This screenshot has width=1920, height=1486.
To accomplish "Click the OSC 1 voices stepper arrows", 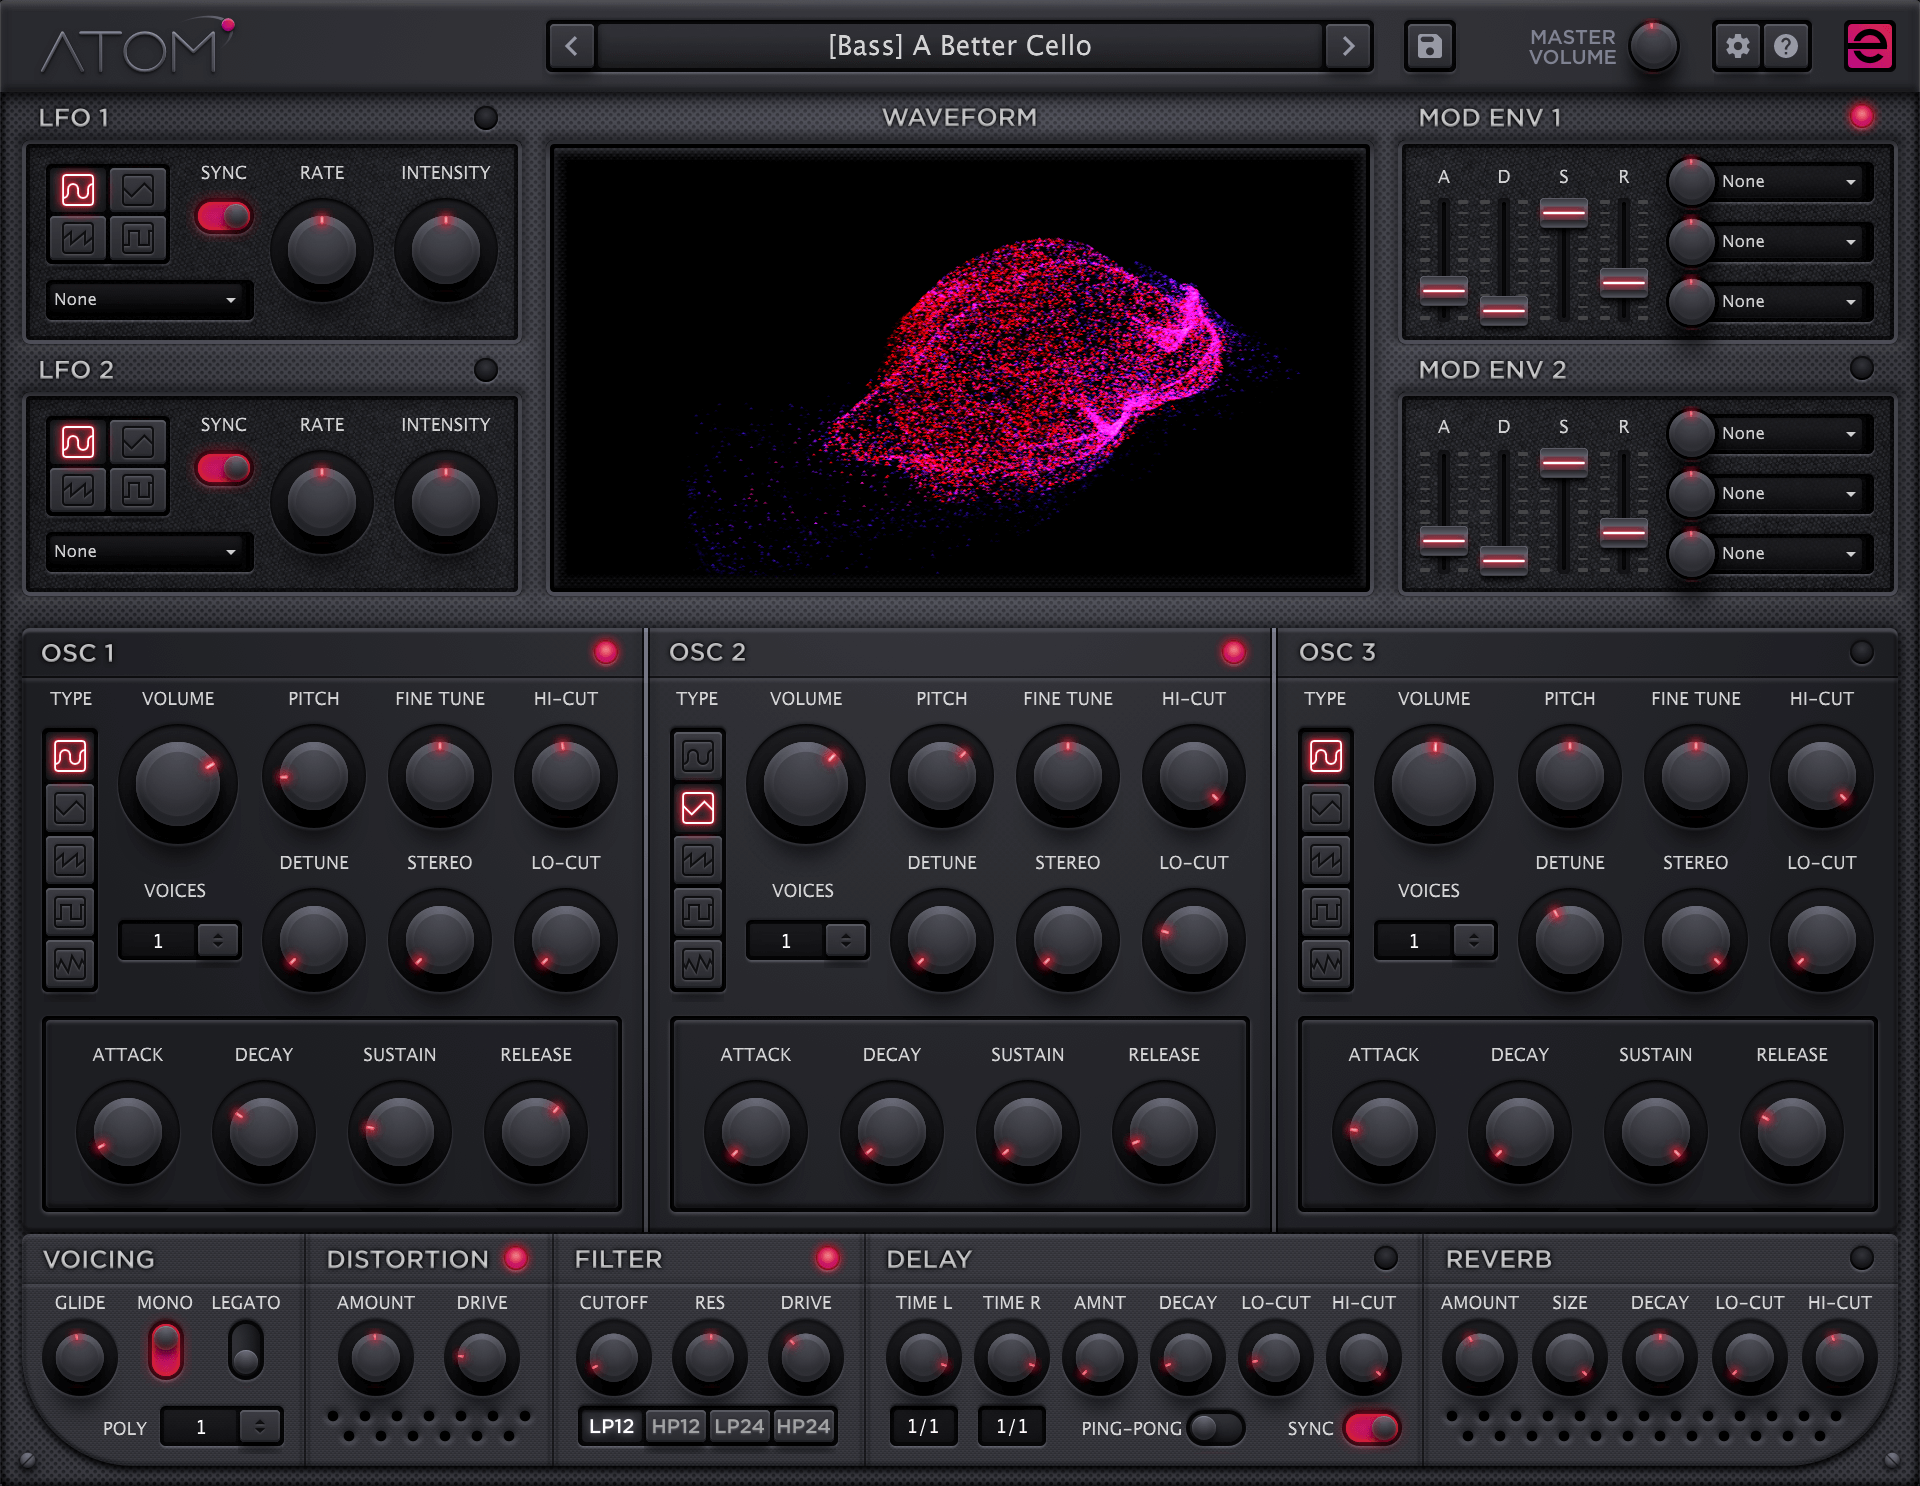I will (x=218, y=940).
